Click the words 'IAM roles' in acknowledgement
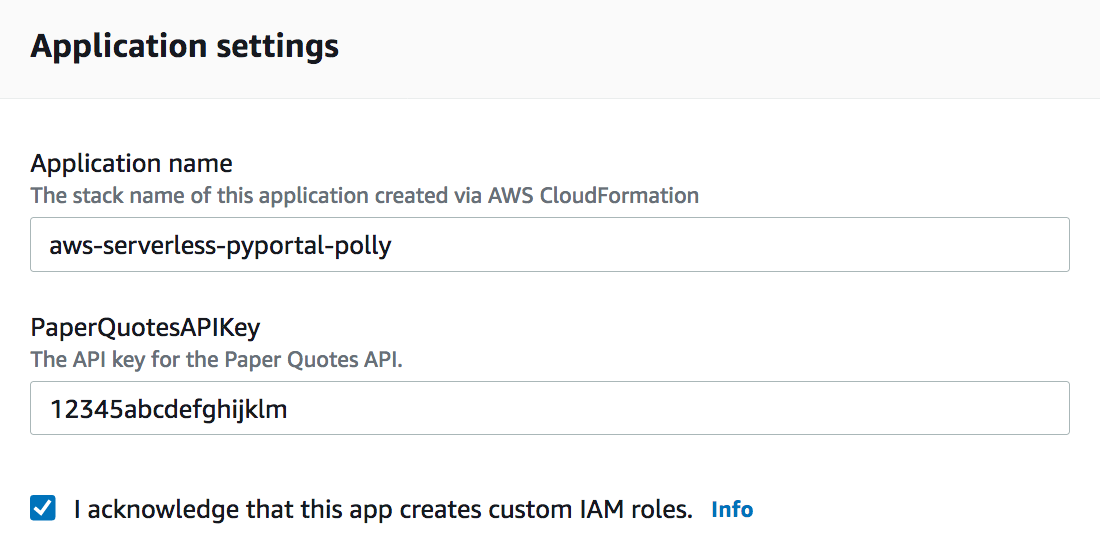This screenshot has width=1100, height=548. tap(640, 510)
